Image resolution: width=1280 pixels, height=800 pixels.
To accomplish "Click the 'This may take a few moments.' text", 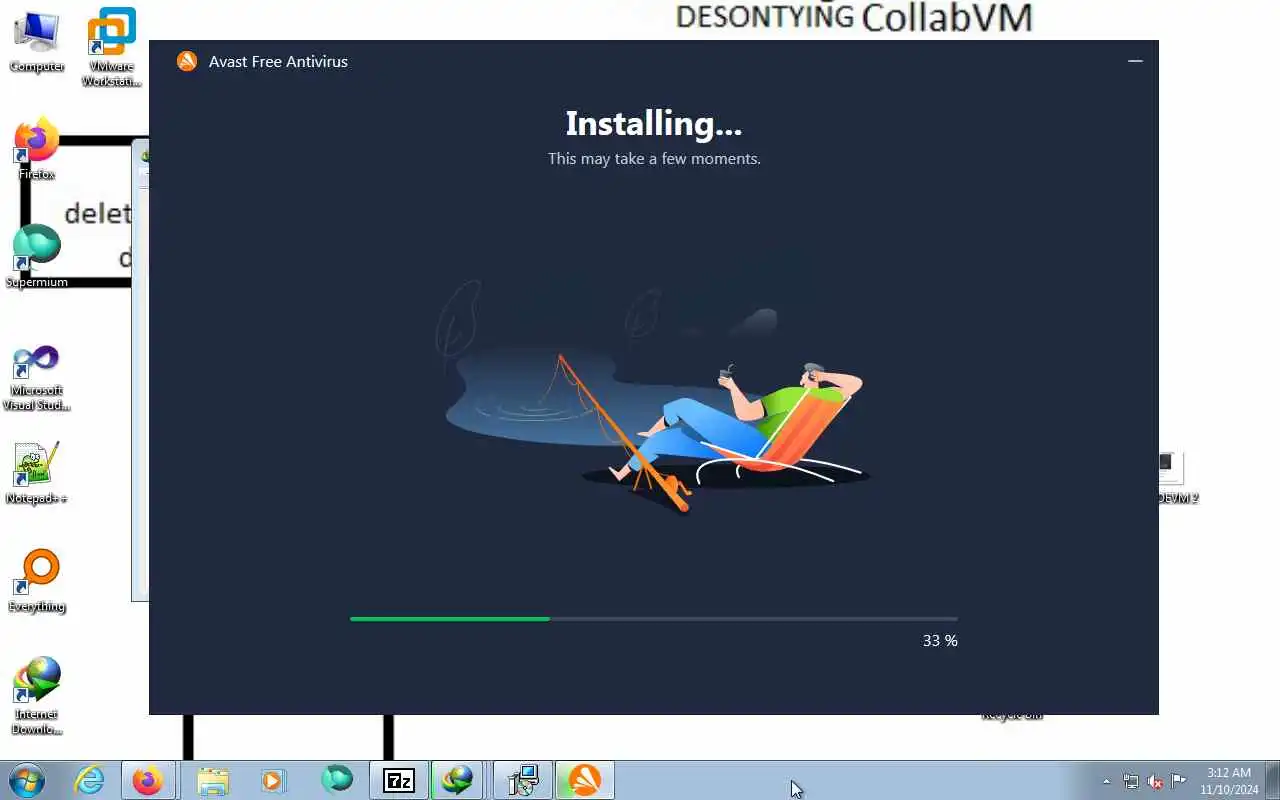I will (x=654, y=158).
